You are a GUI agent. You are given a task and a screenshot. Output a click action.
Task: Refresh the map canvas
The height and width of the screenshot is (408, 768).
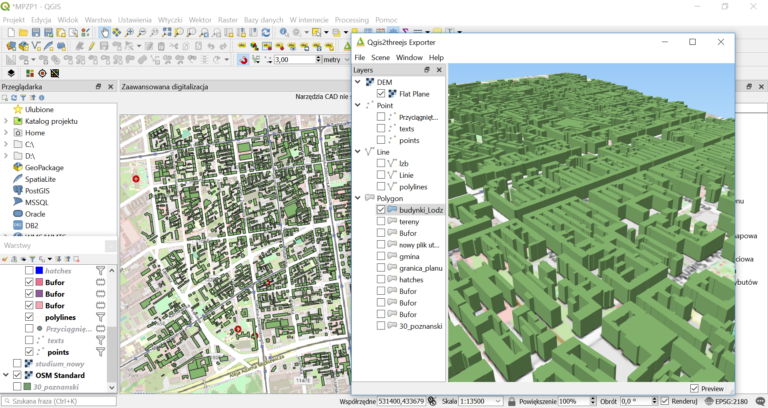click(265, 32)
